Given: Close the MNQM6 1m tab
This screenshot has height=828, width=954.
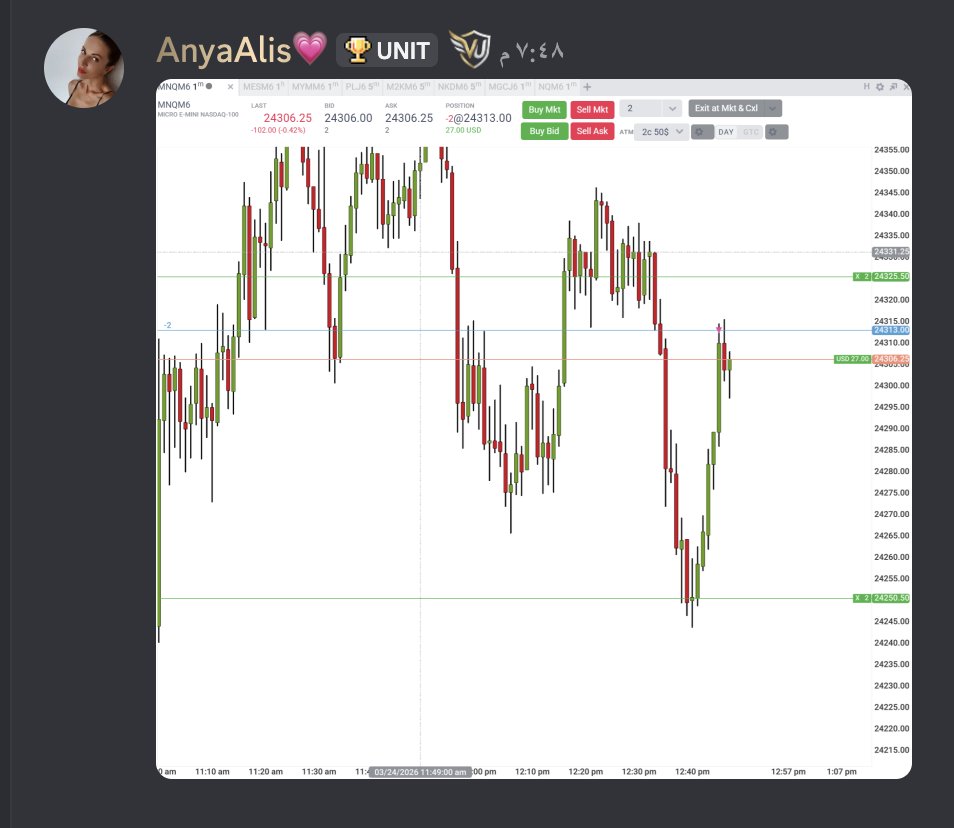Looking at the screenshot, I should tap(230, 88).
